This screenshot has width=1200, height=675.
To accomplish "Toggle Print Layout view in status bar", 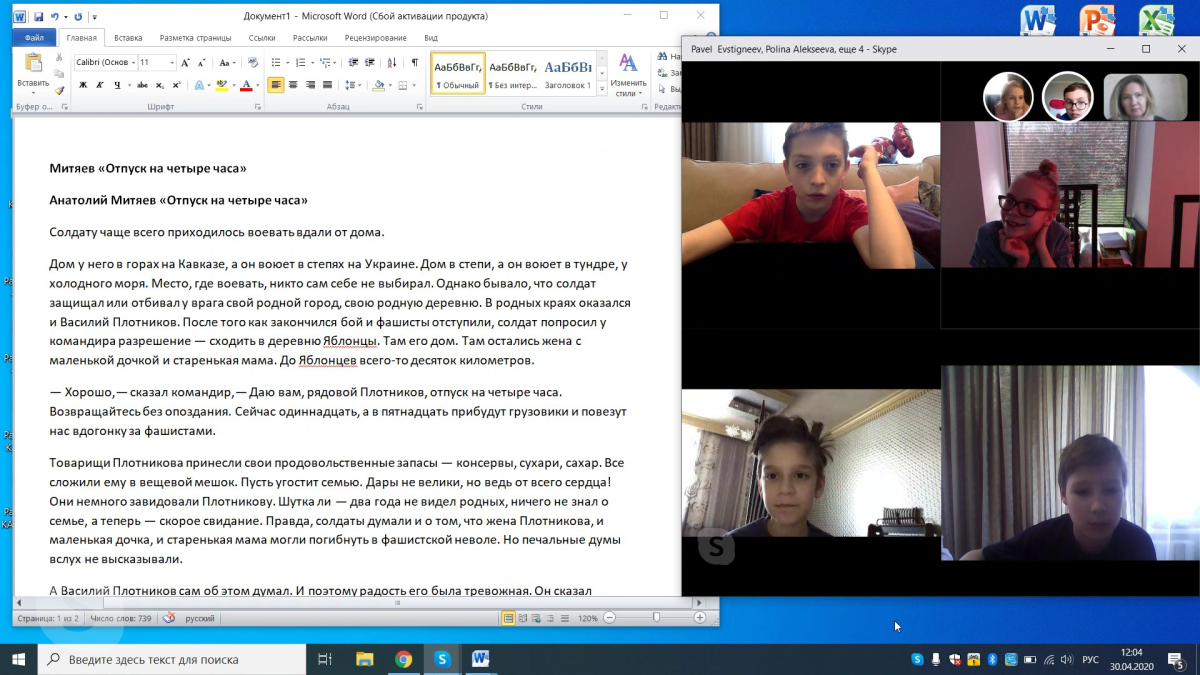I will click(x=509, y=618).
